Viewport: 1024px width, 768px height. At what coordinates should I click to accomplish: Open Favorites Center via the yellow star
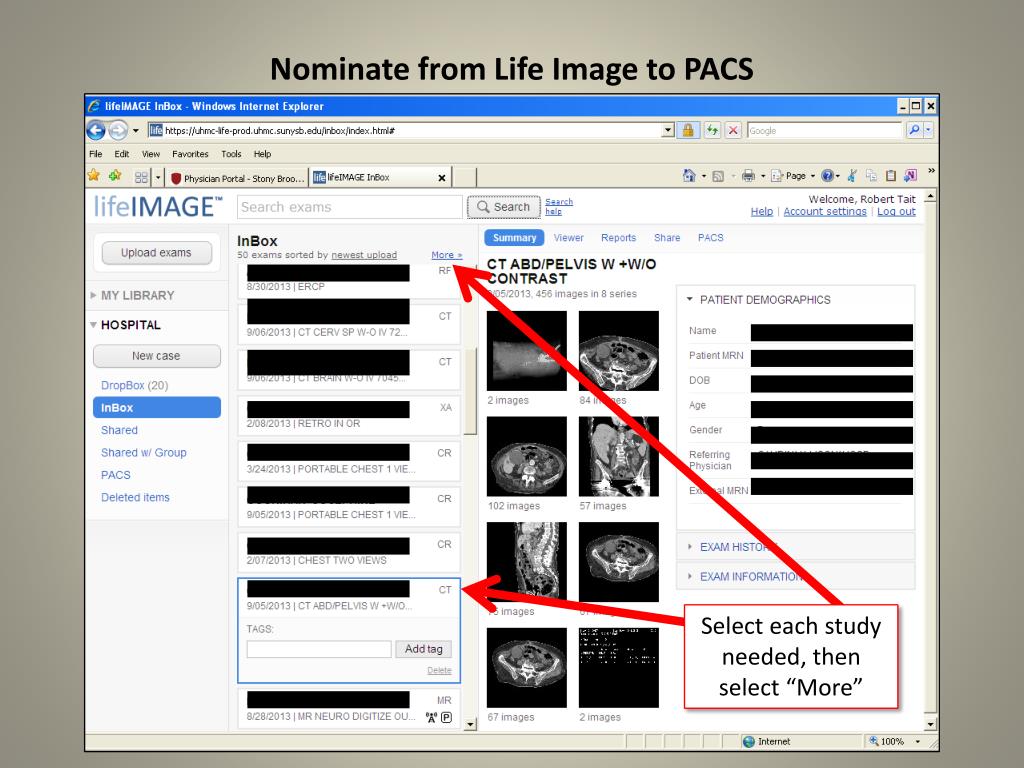pos(94,175)
